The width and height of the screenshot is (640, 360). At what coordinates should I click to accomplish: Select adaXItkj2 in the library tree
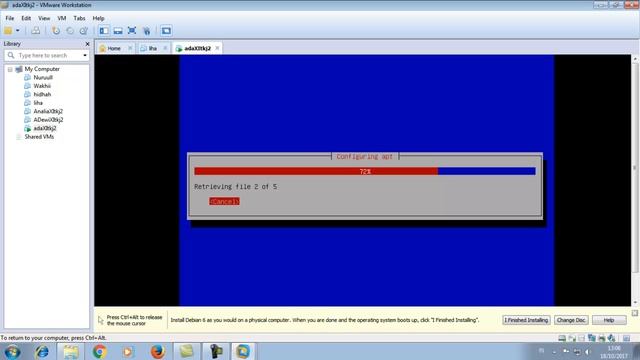click(45, 128)
